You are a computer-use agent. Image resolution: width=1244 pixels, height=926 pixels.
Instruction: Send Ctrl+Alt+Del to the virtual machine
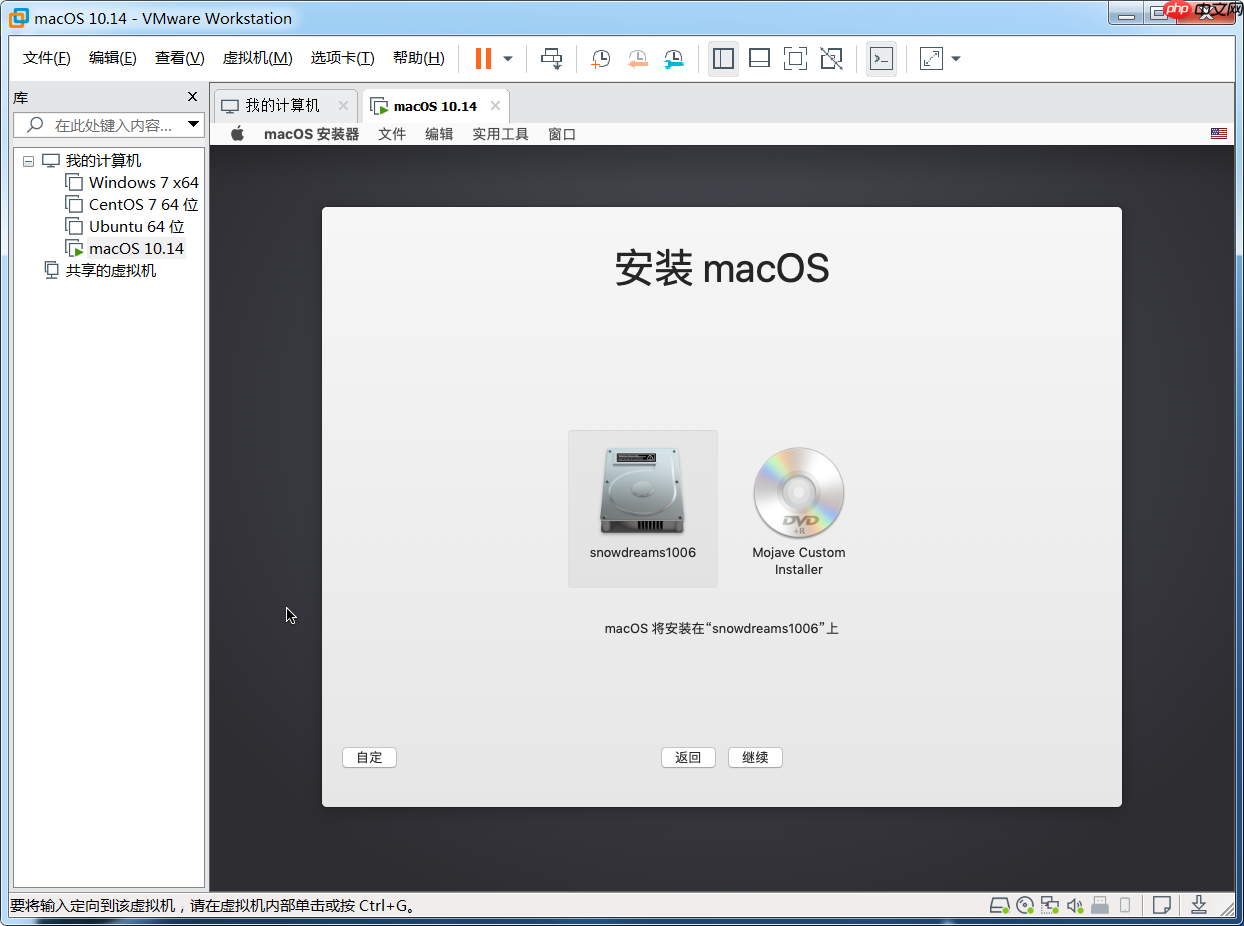tap(552, 58)
